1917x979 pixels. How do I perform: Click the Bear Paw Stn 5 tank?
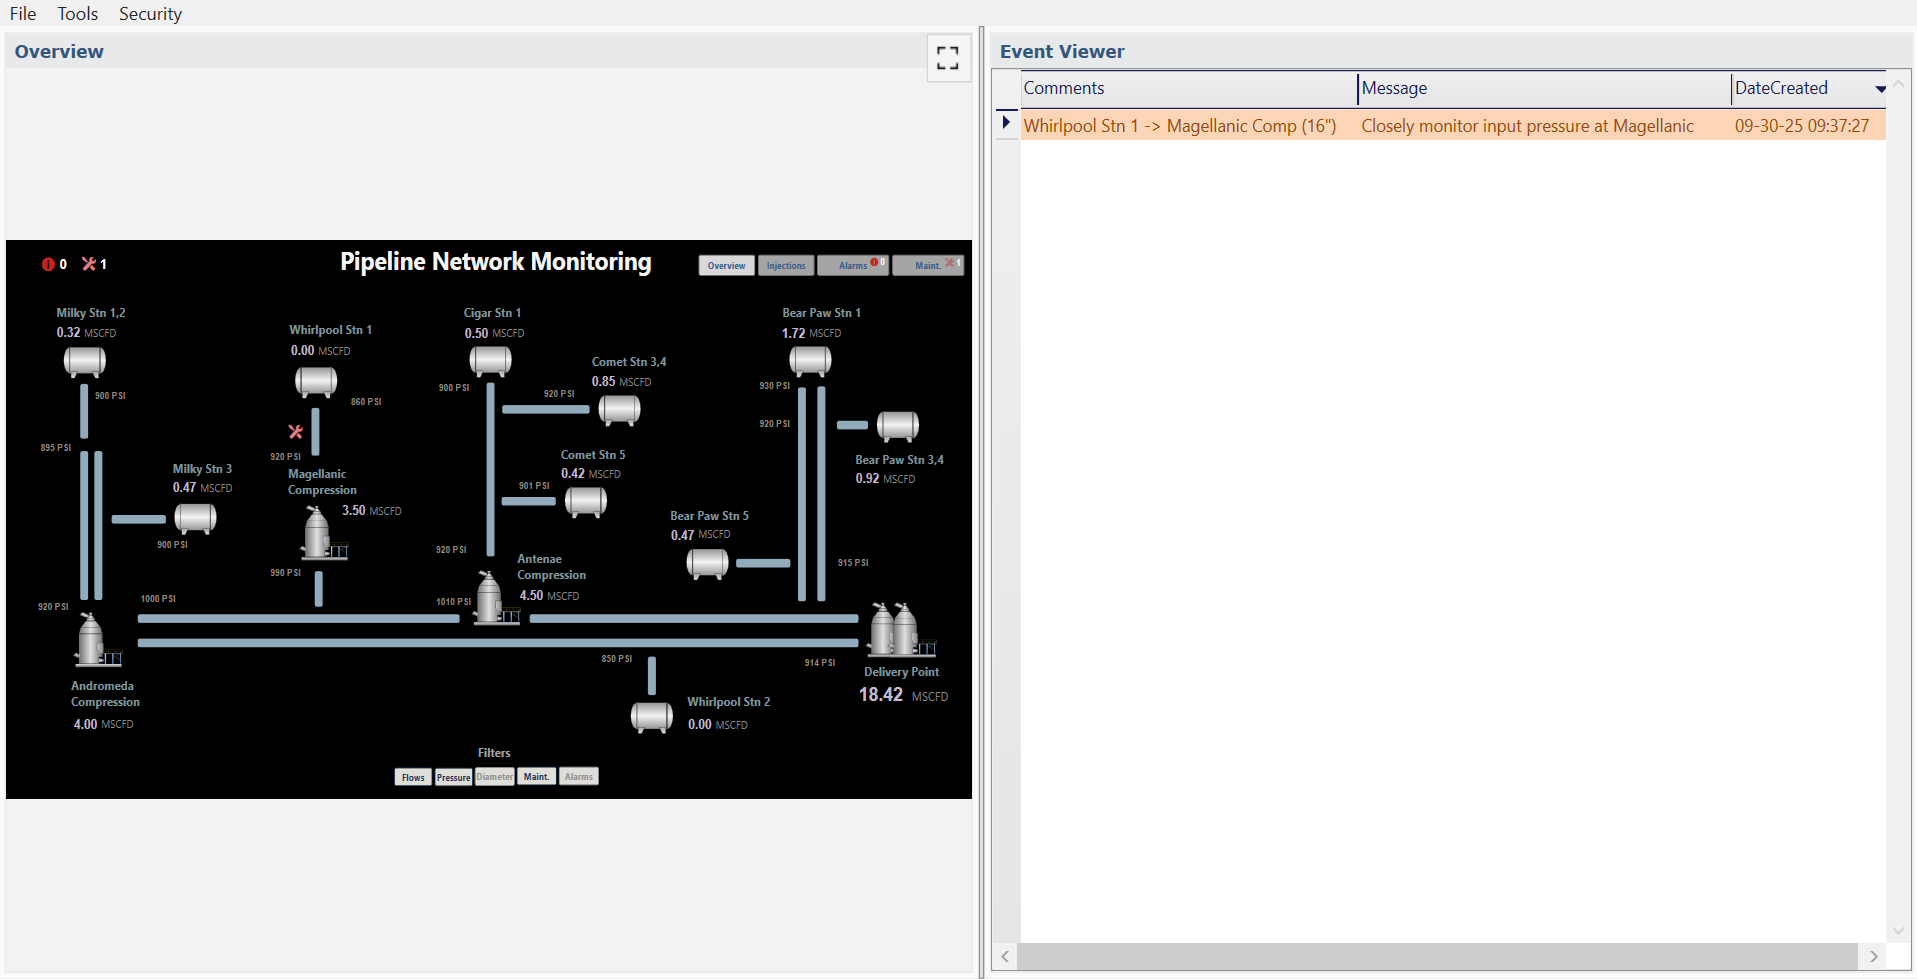(707, 563)
